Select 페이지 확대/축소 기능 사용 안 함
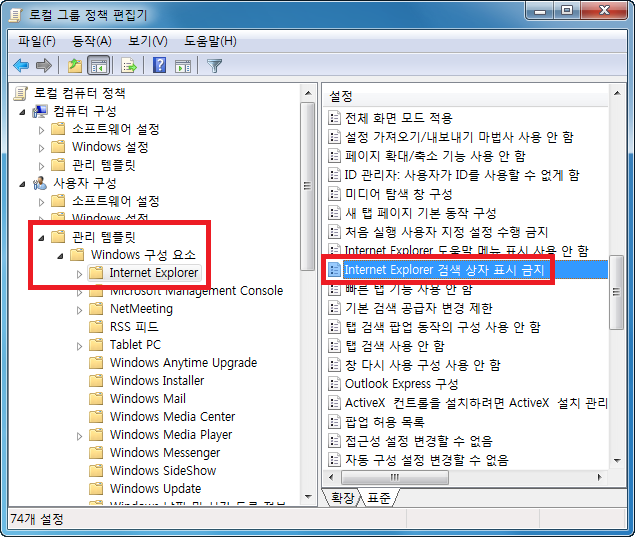This screenshot has height=537, width=635. coord(435,156)
